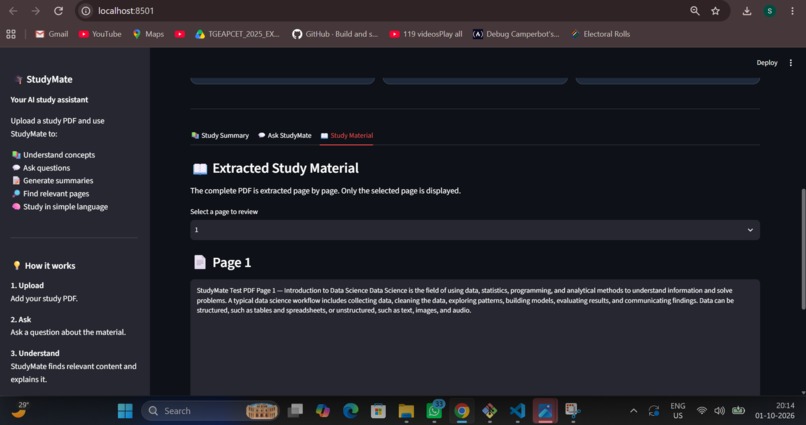Open the YouTube bookmark
Image resolution: width=806 pixels, height=425 pixels.
pos(100,34)
